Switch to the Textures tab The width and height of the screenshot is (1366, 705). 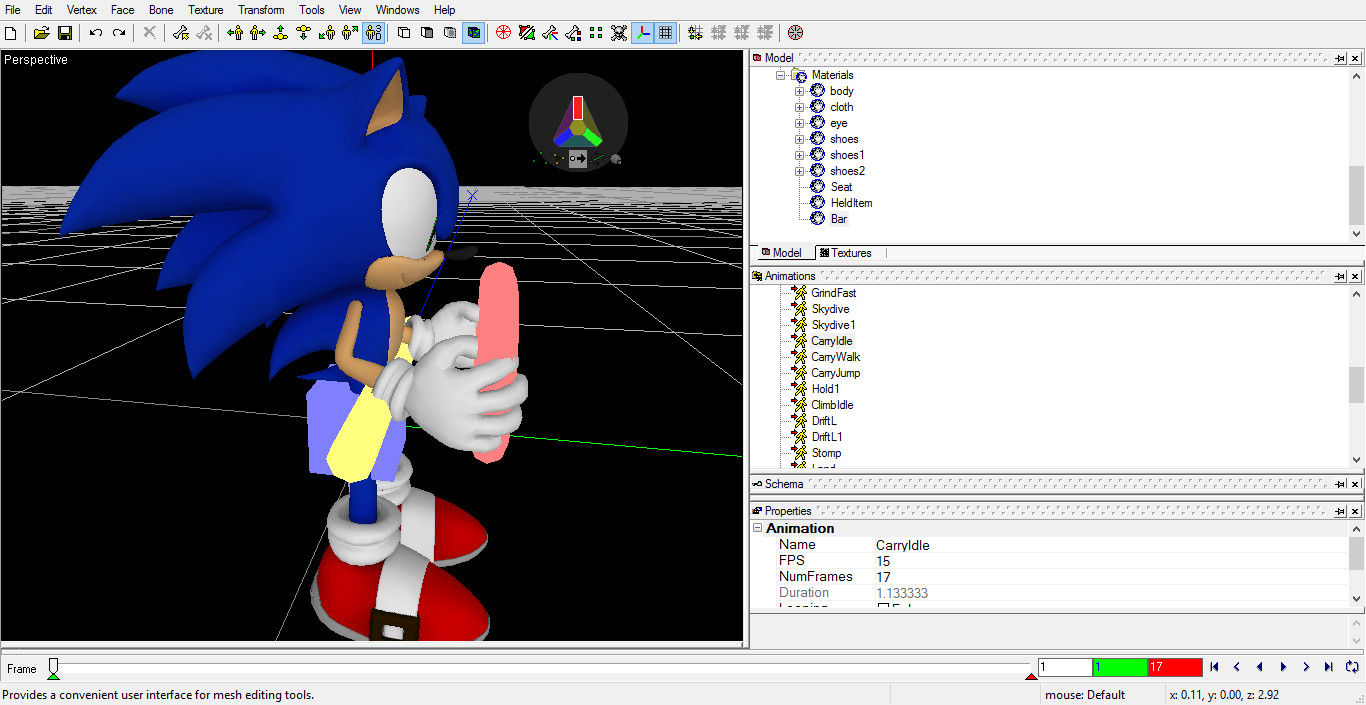[x=846, y=252]
